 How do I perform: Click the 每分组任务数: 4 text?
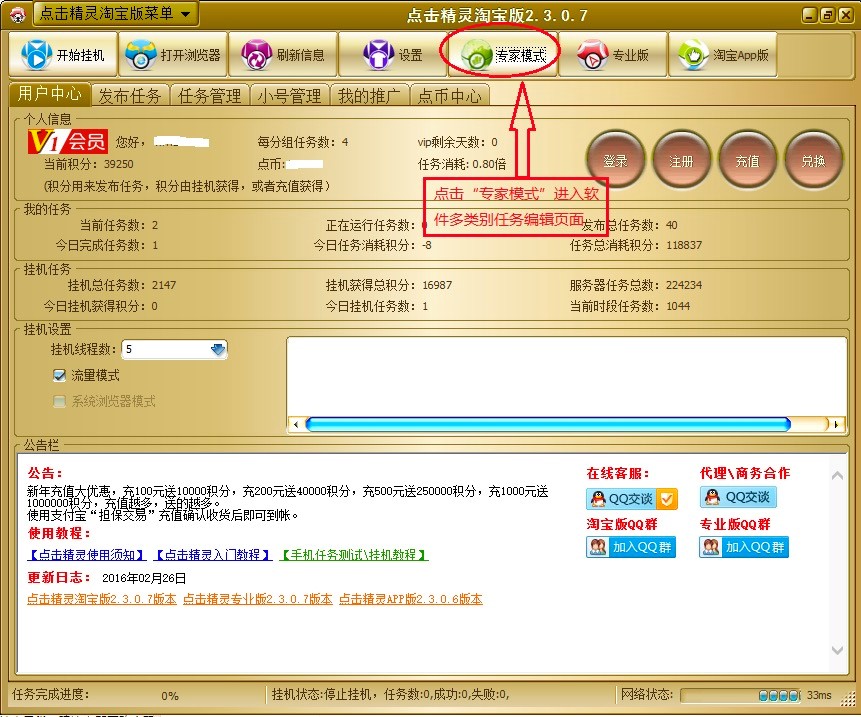click(303, 143)
